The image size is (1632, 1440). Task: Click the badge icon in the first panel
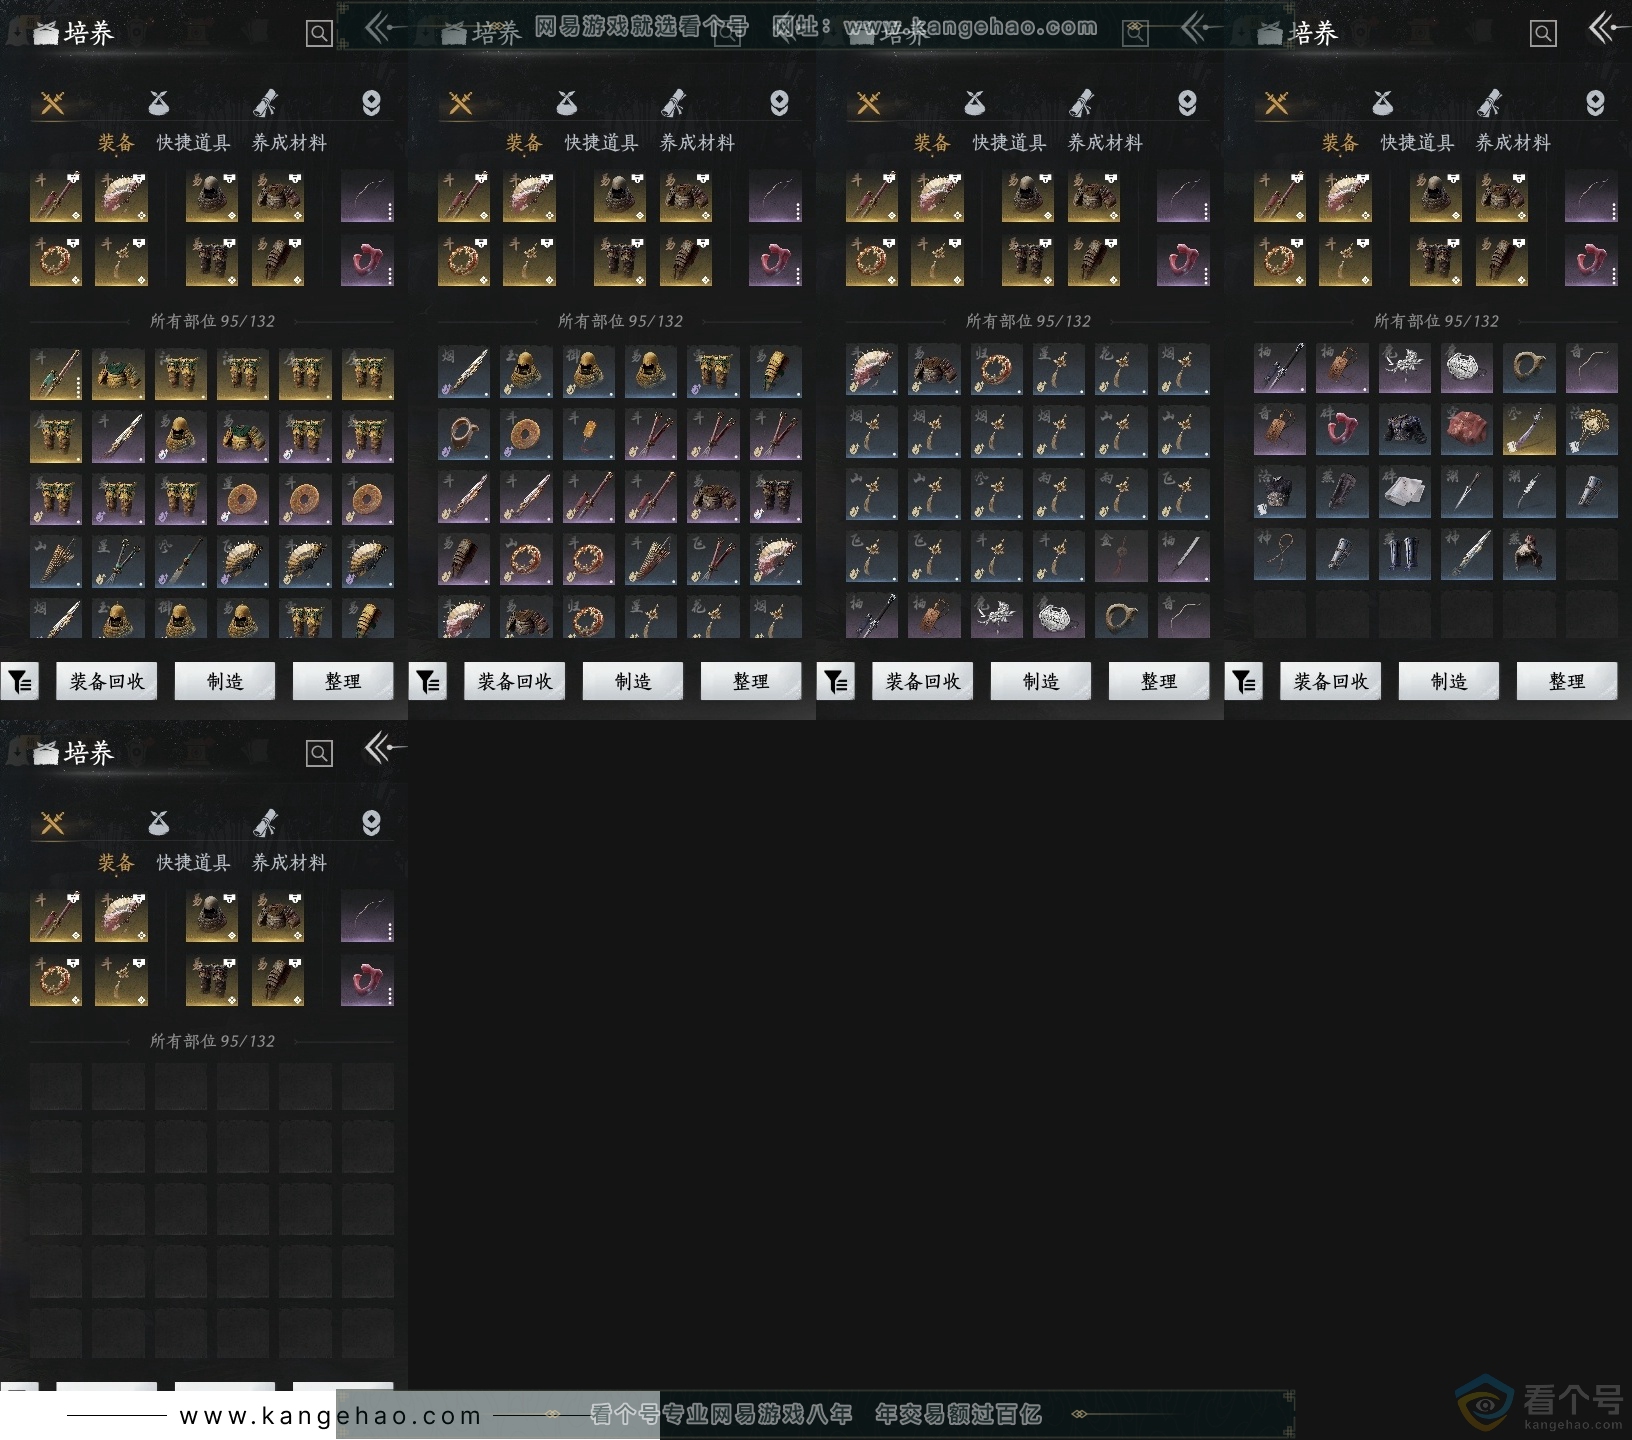[371, 103]
